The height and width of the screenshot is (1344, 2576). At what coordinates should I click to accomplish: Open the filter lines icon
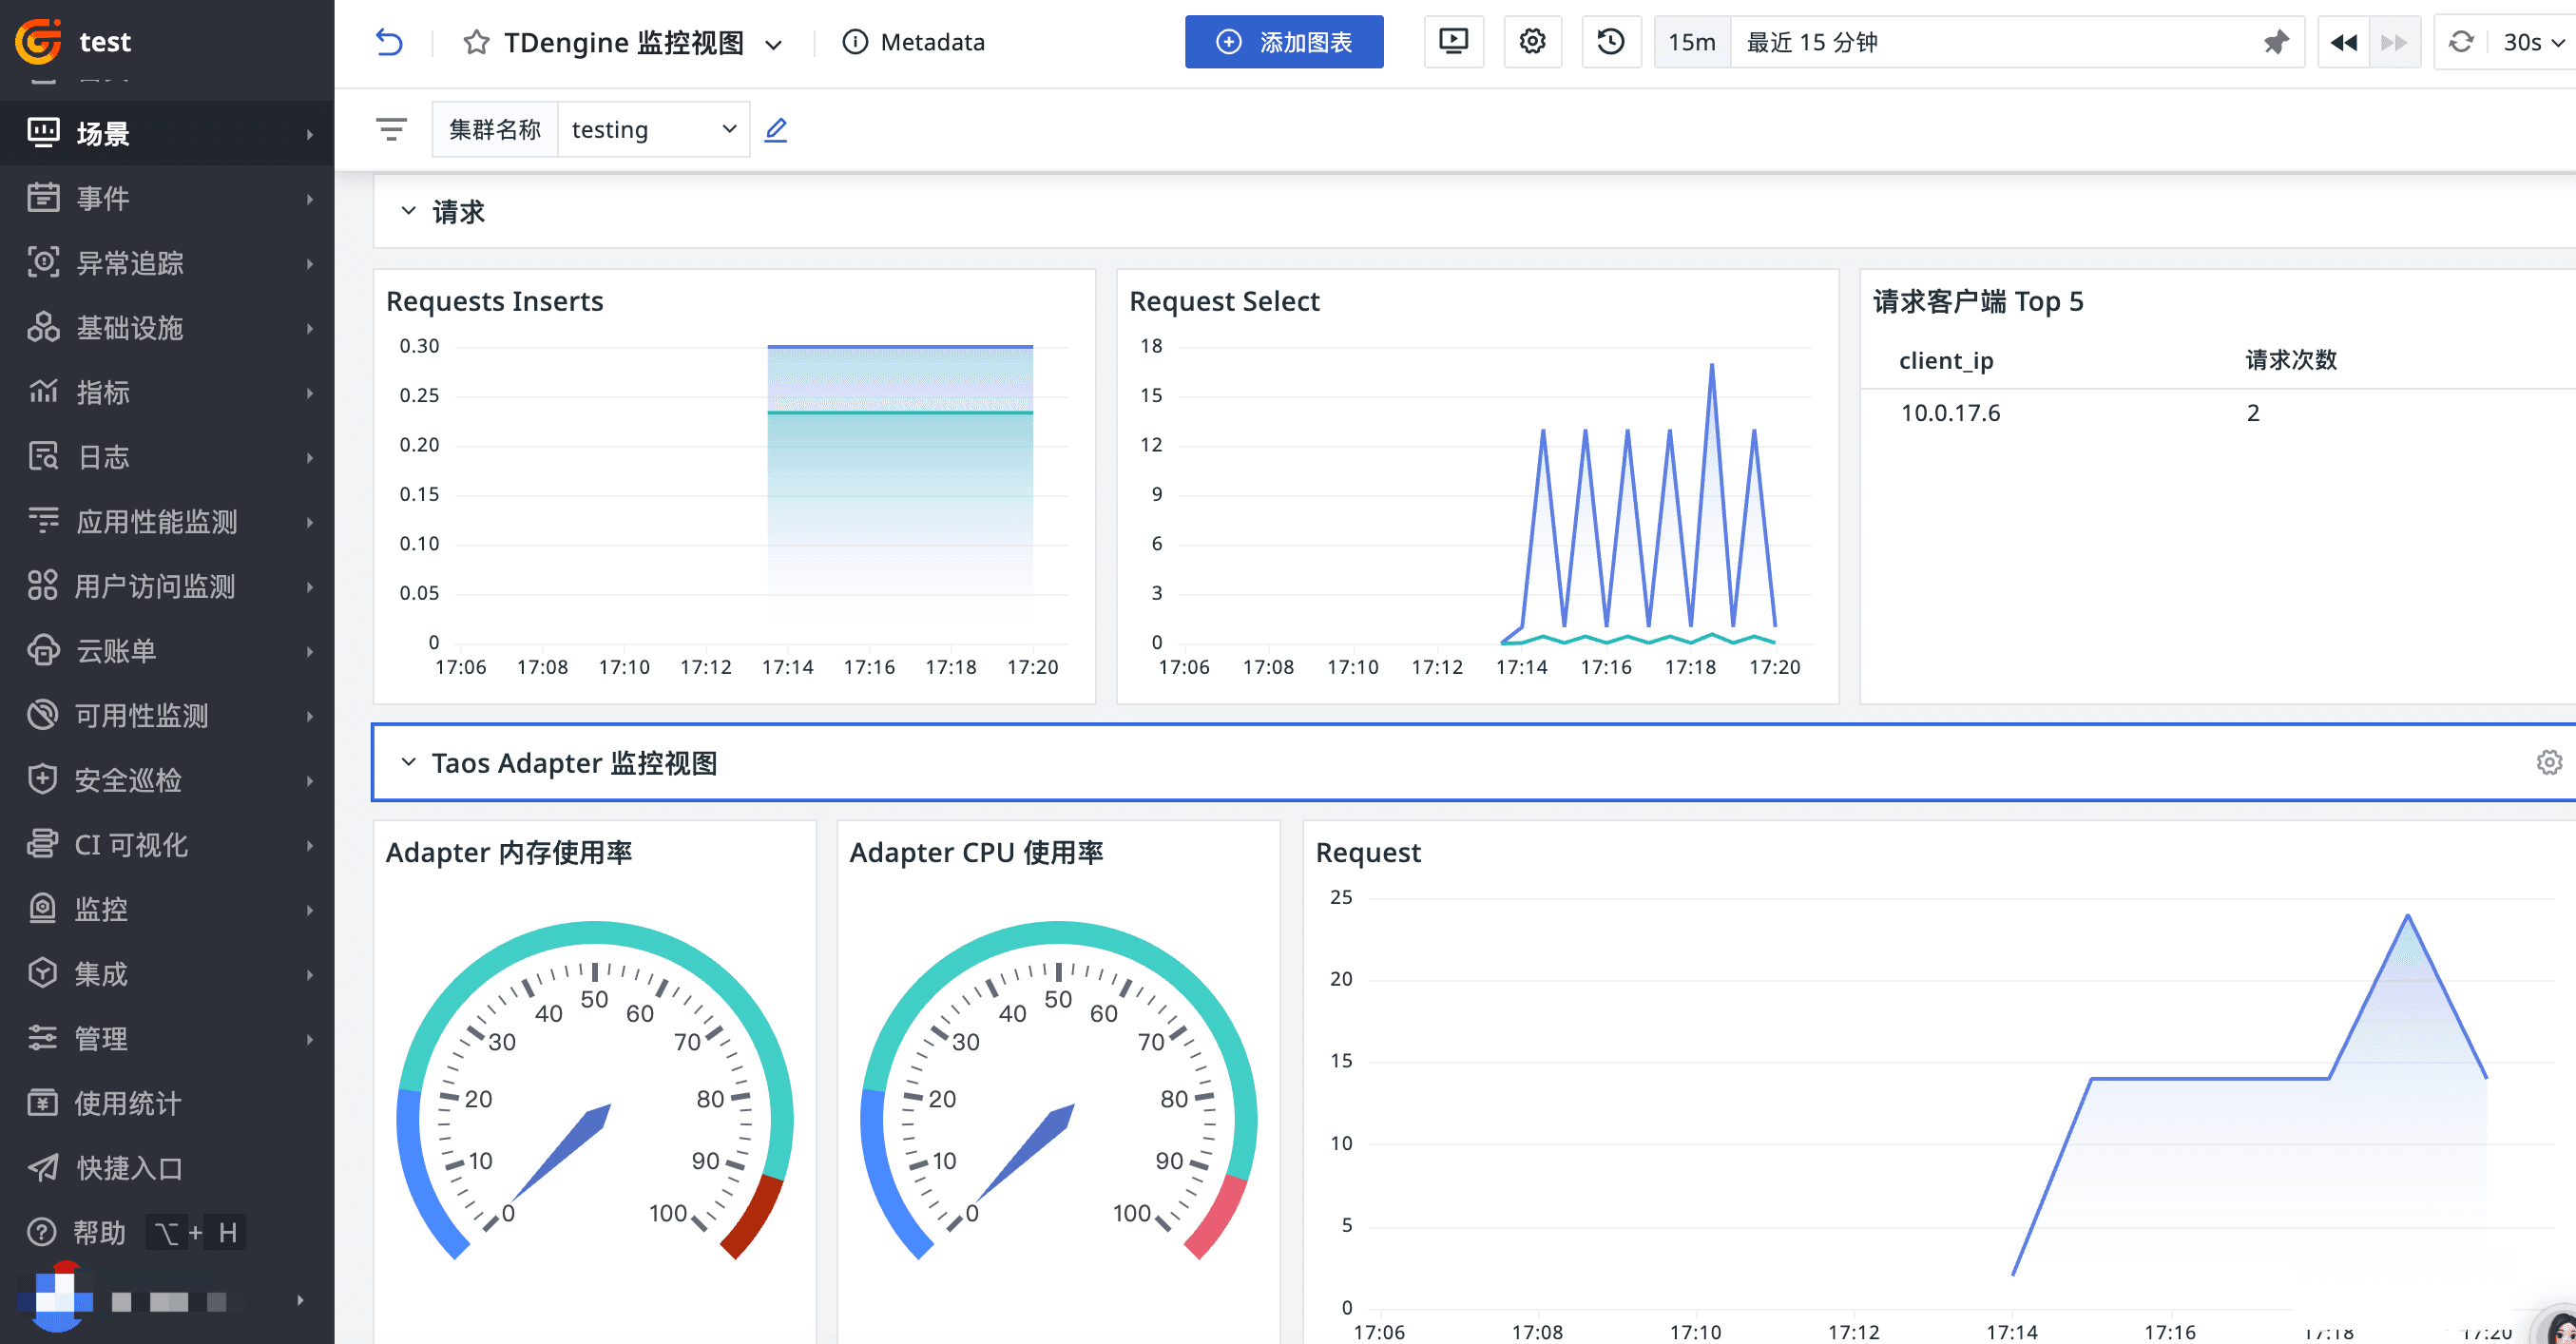391,129
